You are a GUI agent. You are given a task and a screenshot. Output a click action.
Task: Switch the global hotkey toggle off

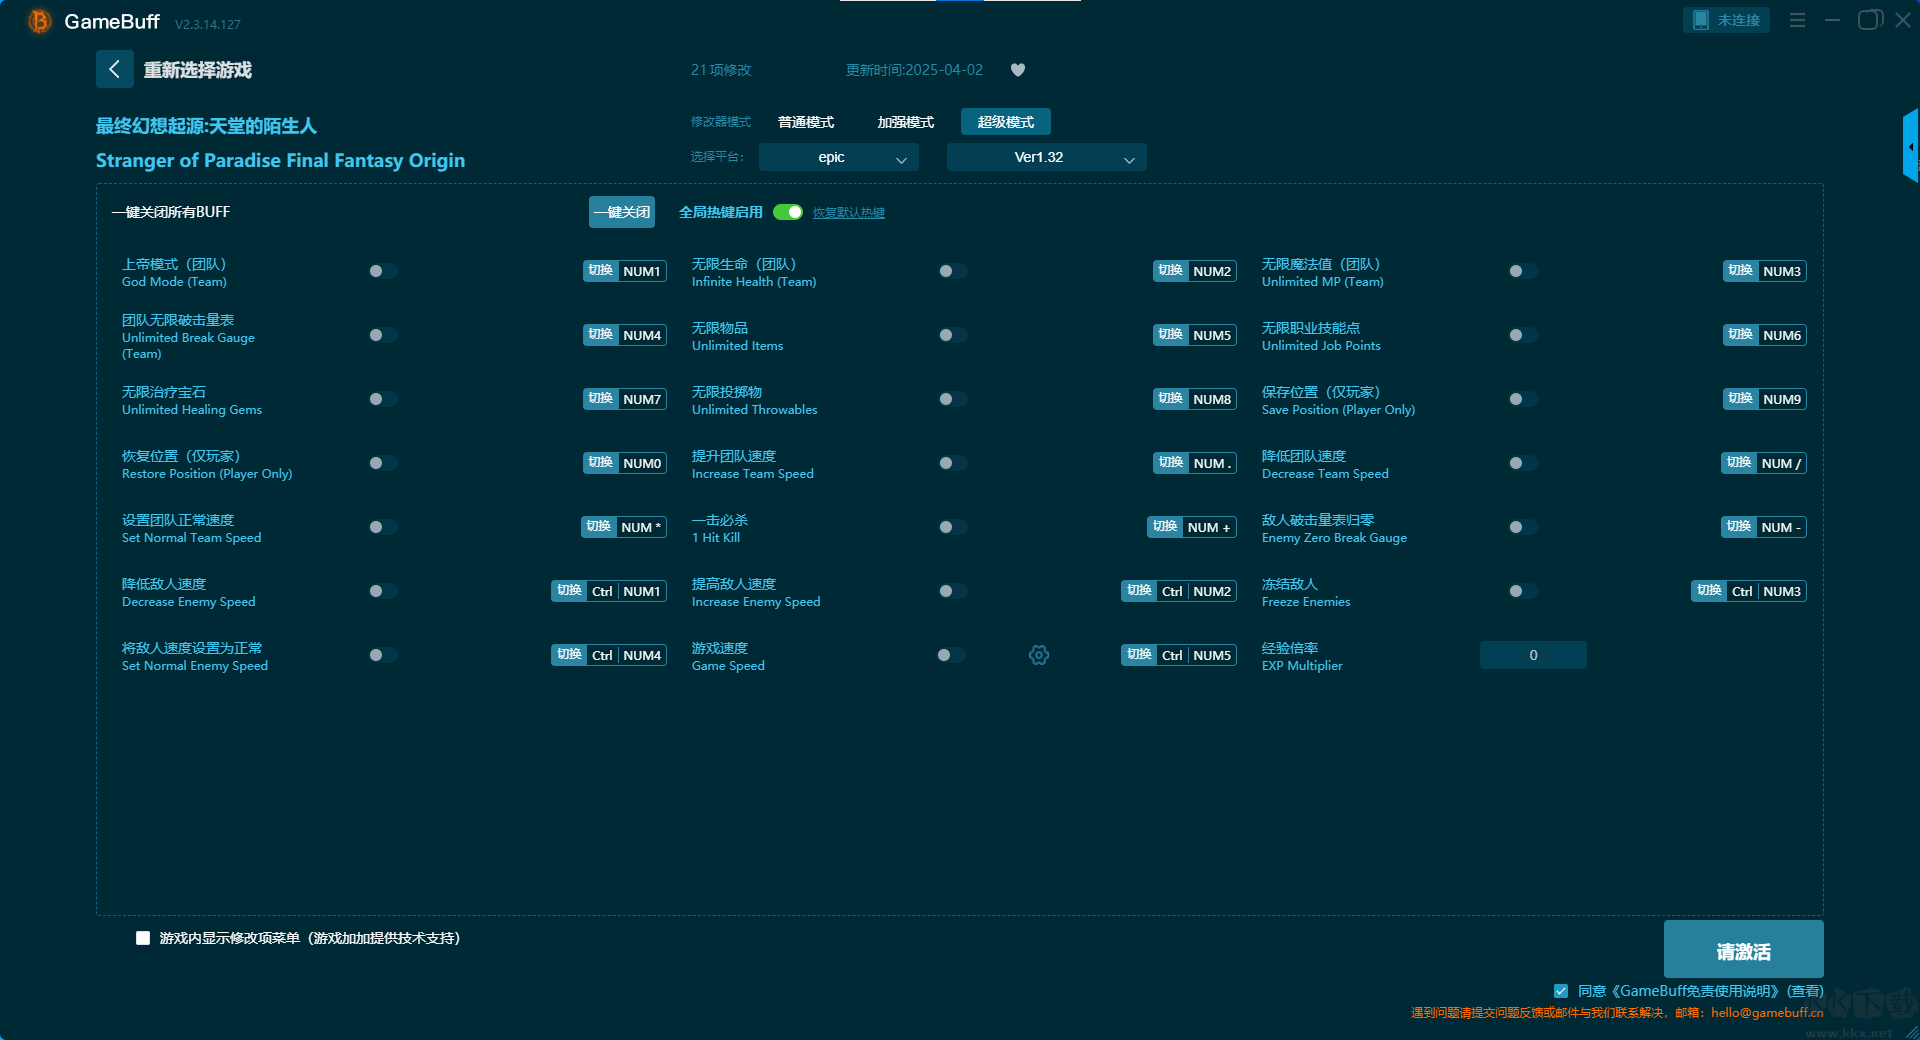(x=788, y=212)
